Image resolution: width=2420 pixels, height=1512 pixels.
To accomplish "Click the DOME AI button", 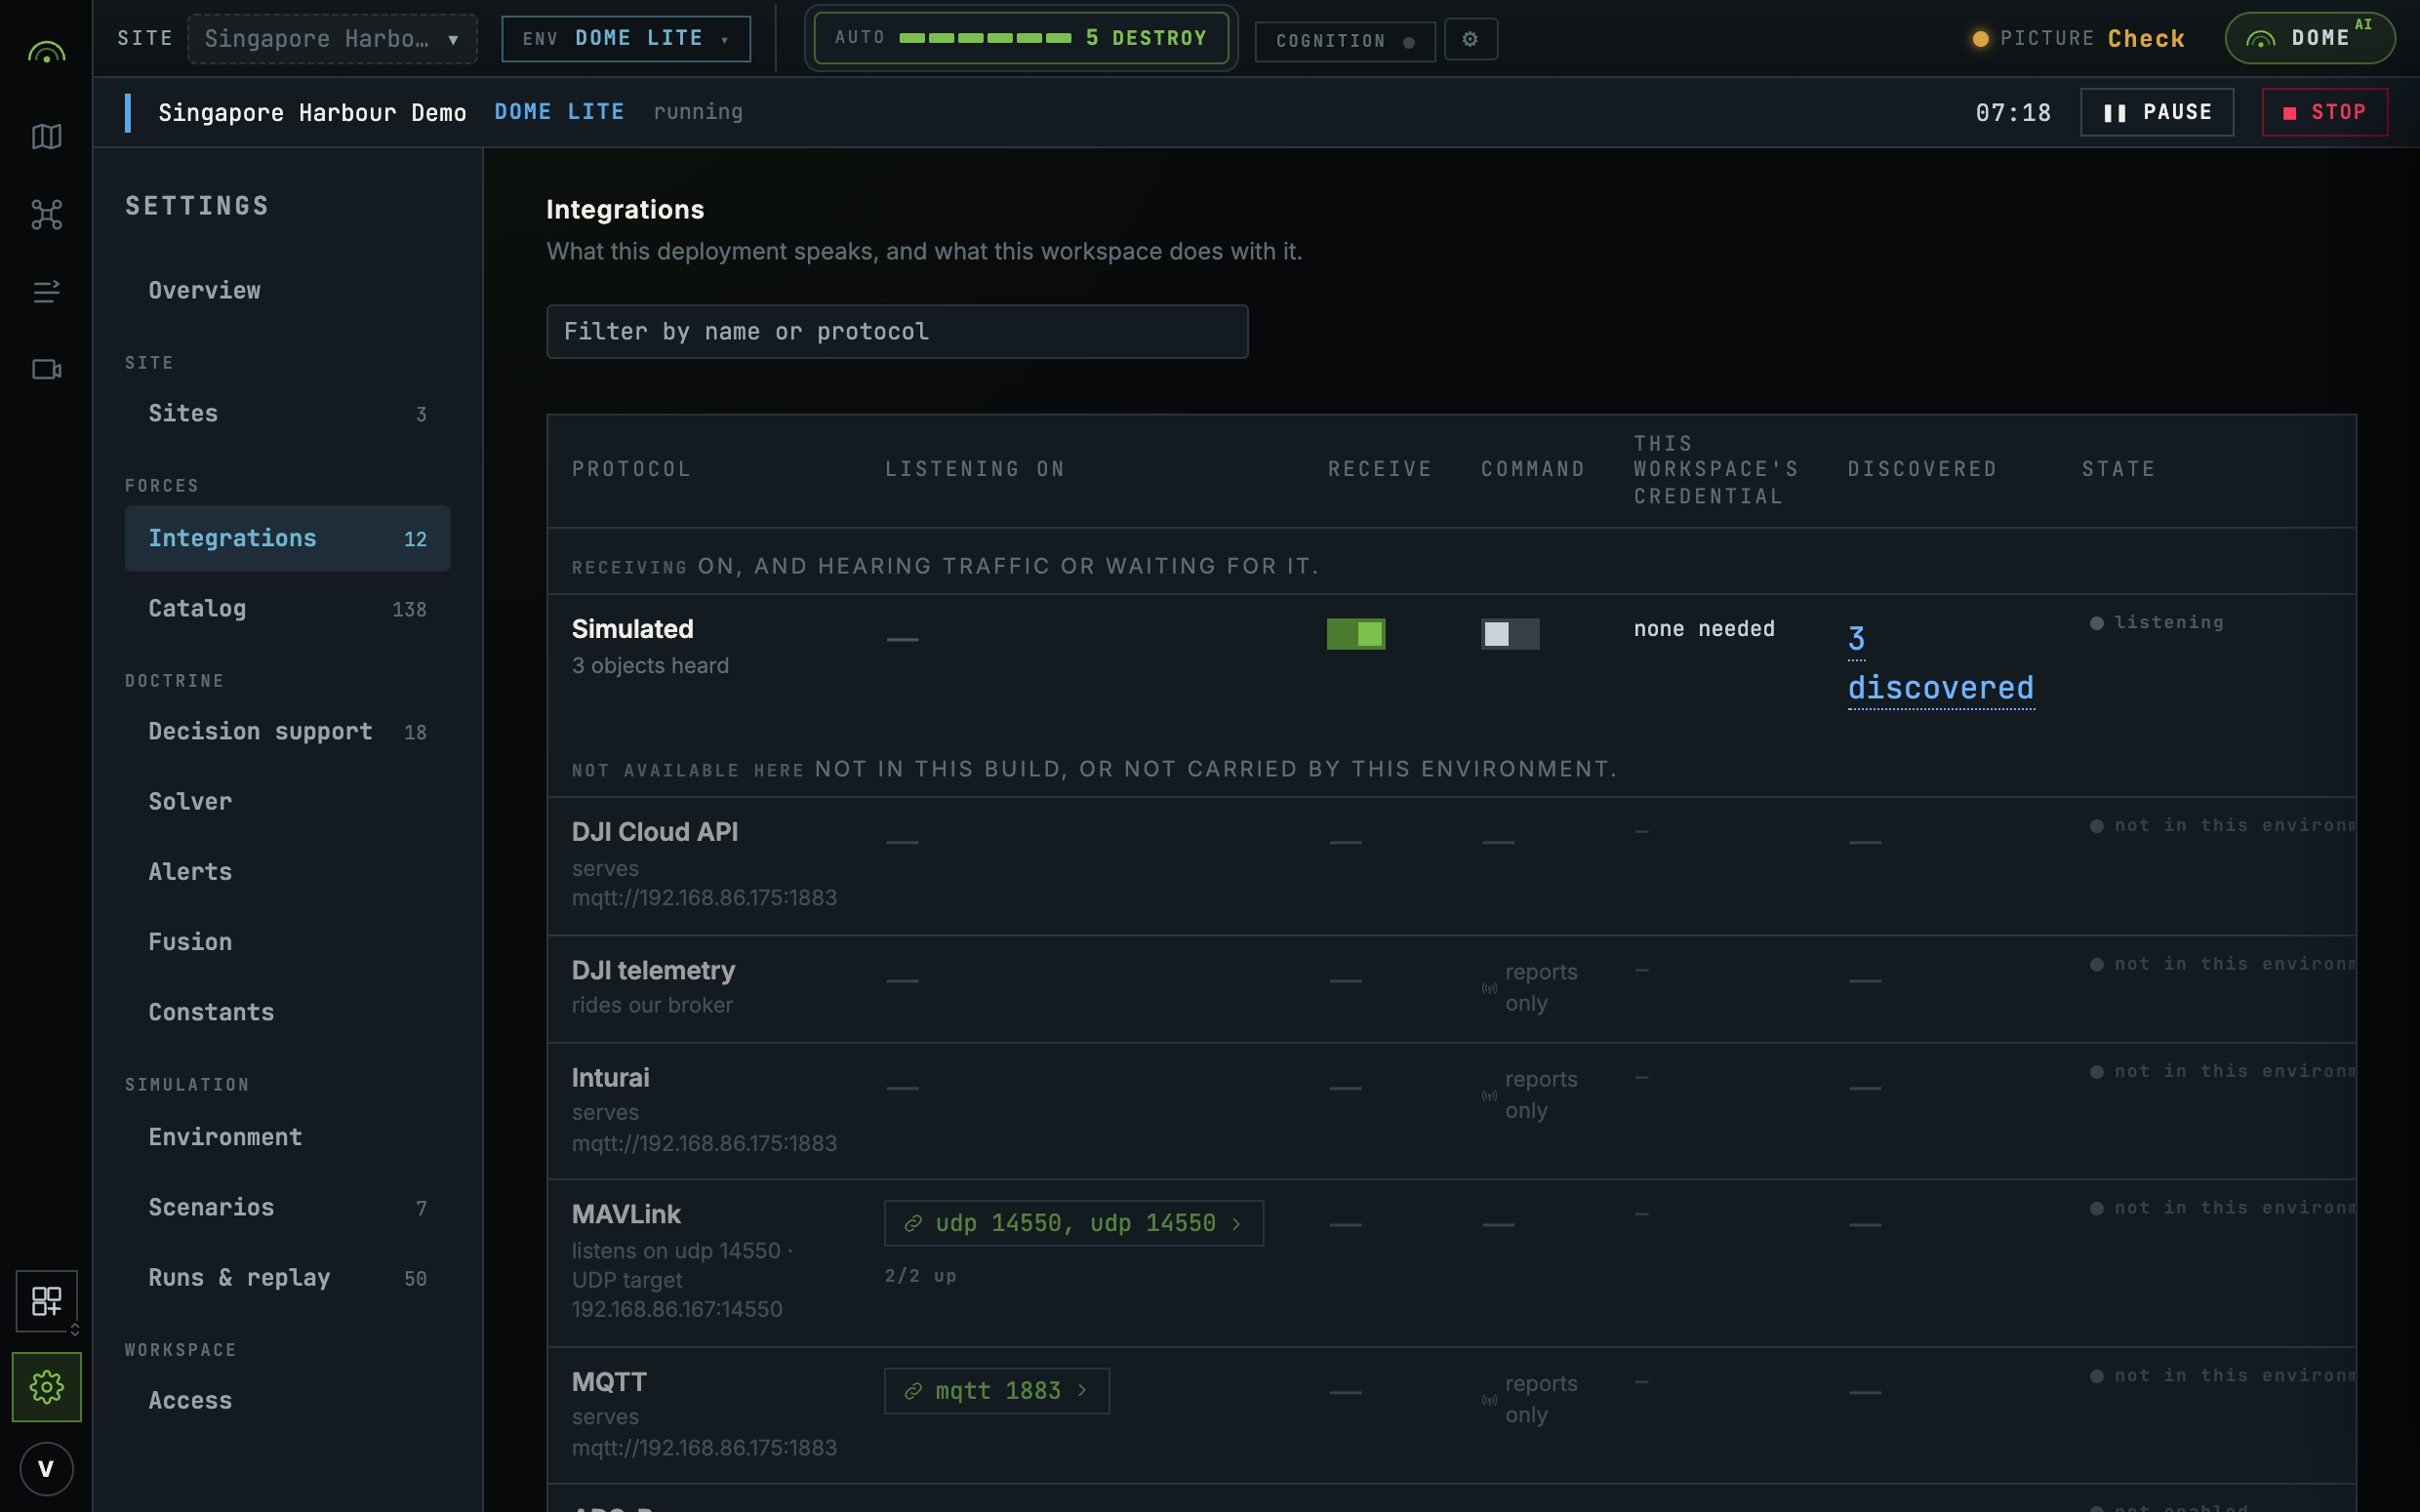I will click(2309, 38).
